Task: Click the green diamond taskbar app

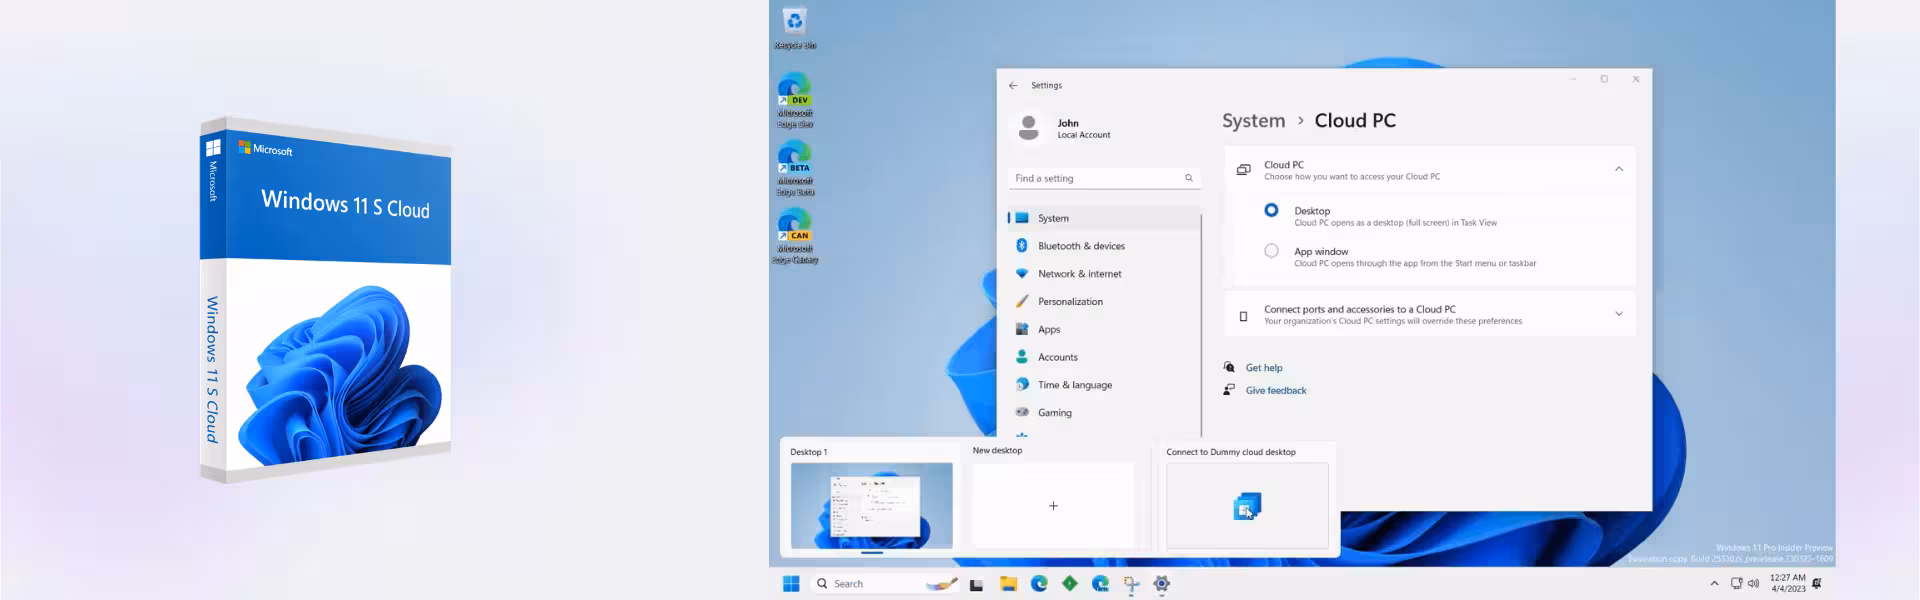Action: pyautogui.click(x=1070, y=584)
